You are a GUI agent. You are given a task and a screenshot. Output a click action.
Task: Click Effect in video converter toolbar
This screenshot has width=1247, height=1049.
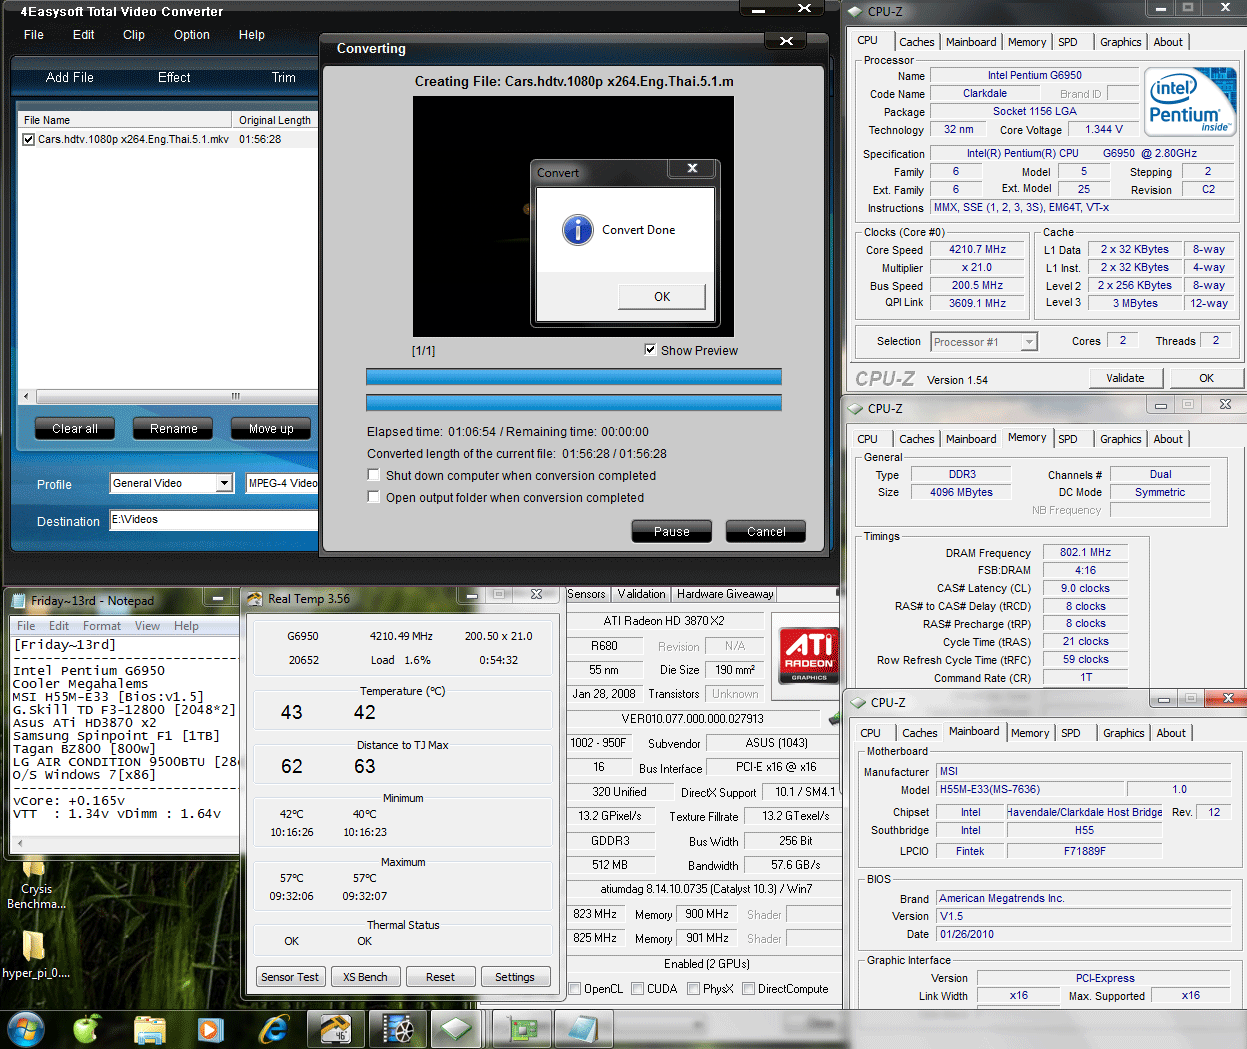click(174, 77)
